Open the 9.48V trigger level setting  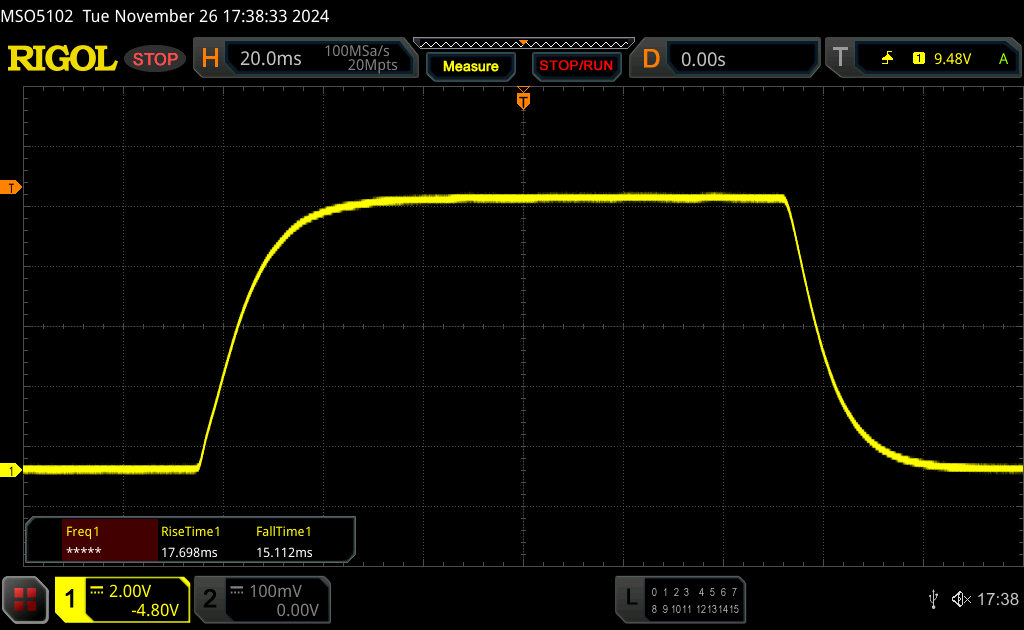tap(952, 59)
